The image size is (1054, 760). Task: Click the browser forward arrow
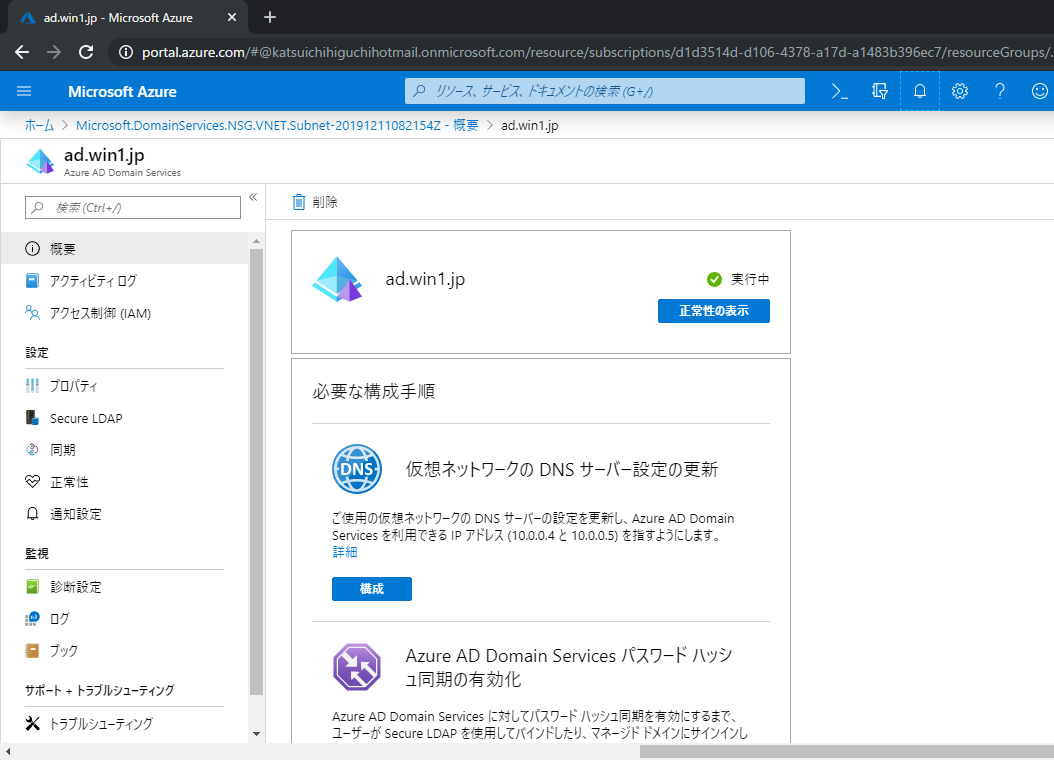click(x=54, y=52)
